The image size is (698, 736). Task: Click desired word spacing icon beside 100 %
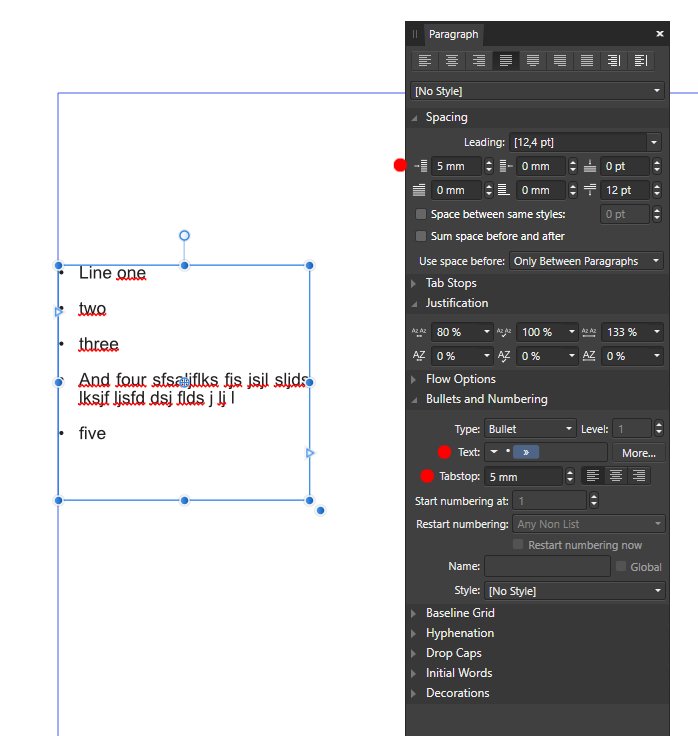(504, 332)
